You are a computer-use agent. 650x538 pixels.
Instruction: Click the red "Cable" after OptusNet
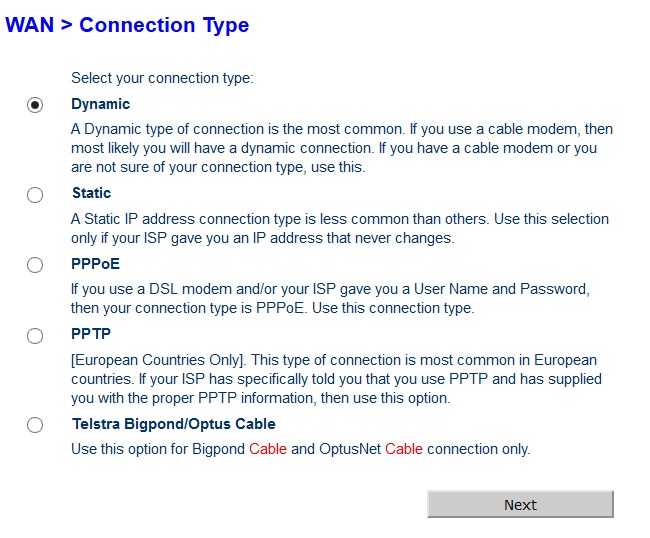[404, 449]
